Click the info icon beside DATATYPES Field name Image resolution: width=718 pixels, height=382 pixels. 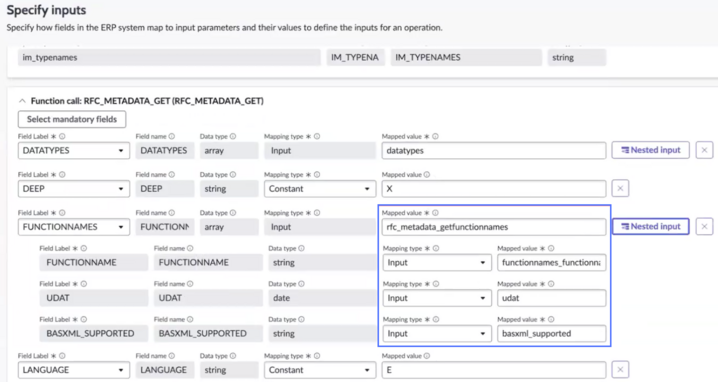(172, 136)
